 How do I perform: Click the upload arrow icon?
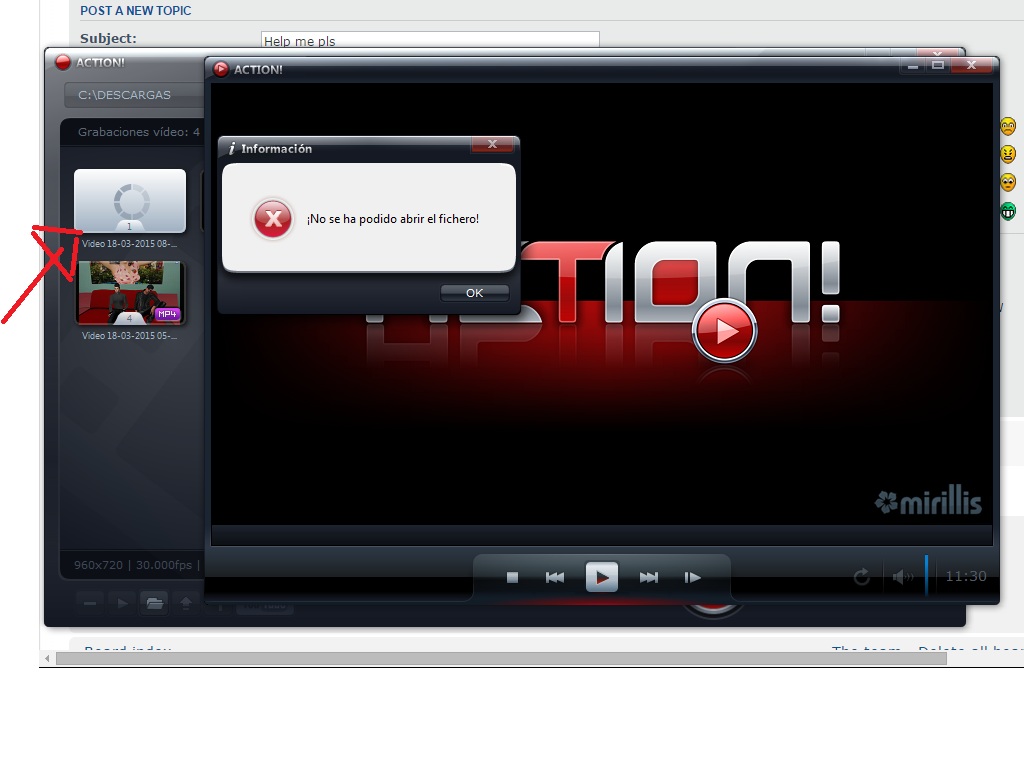(186, 603)
